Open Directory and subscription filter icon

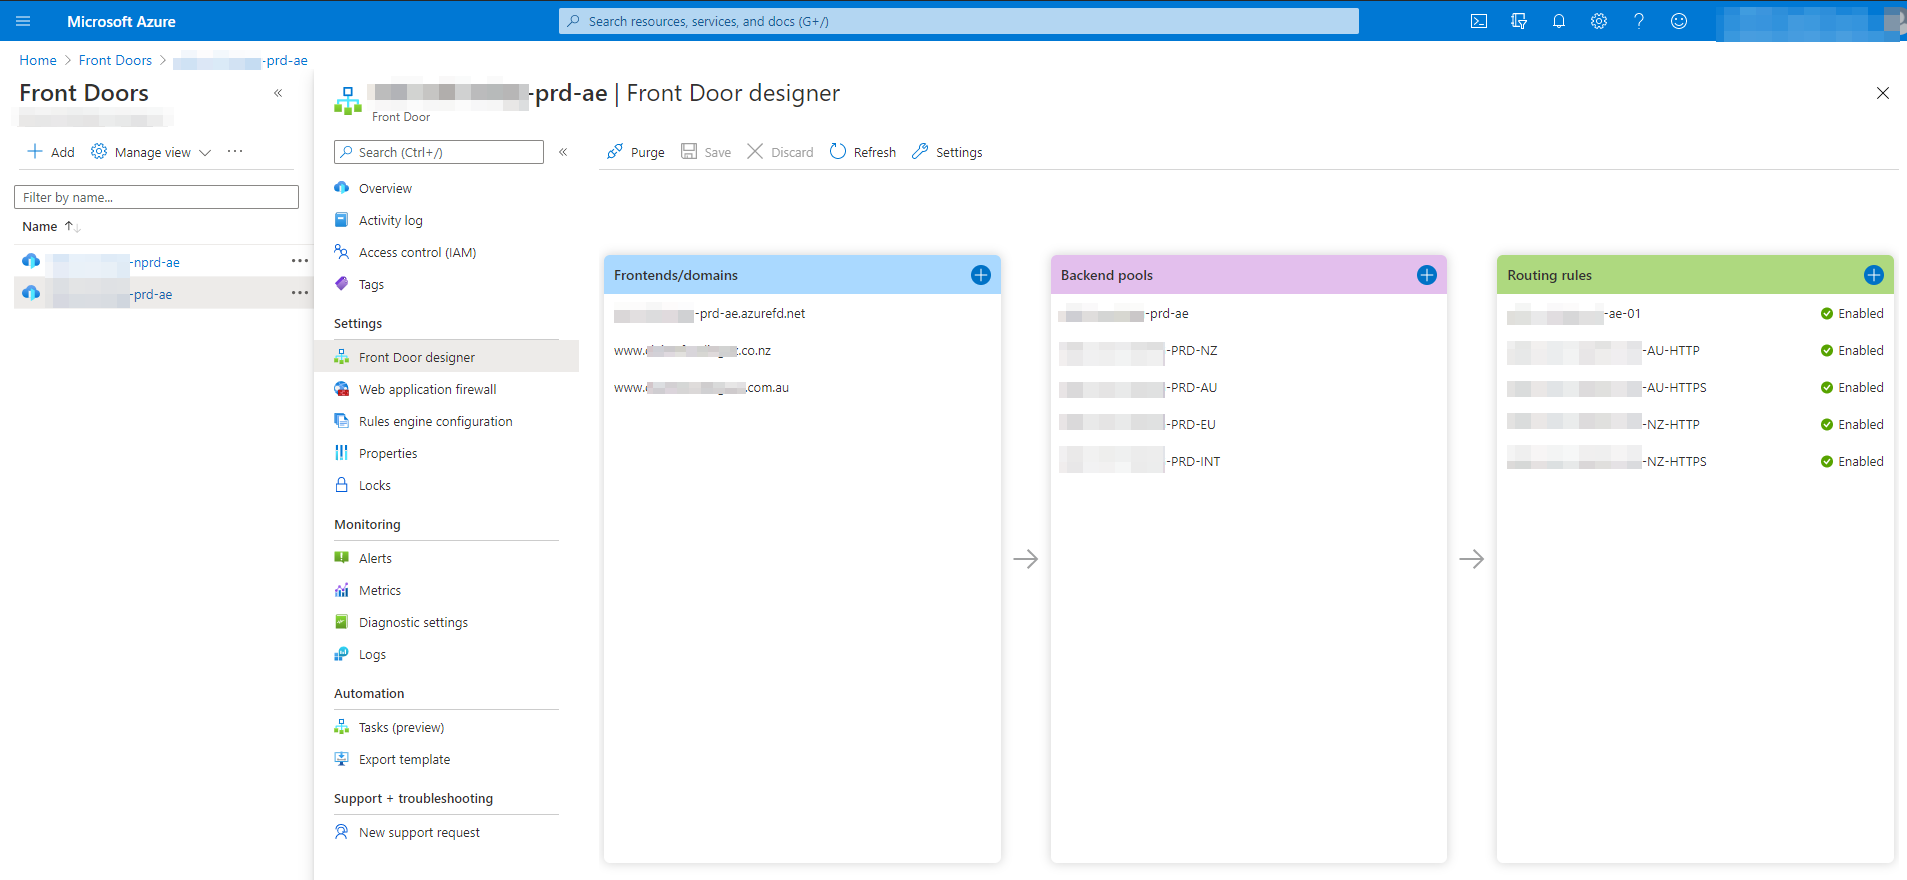point(1519,21)
